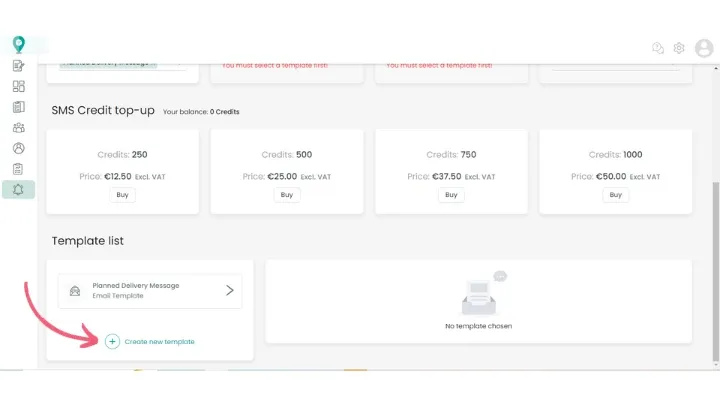Open the dashboard grid sidebar icon
This screenshot has width=720, height=405.
click(18, 86)
